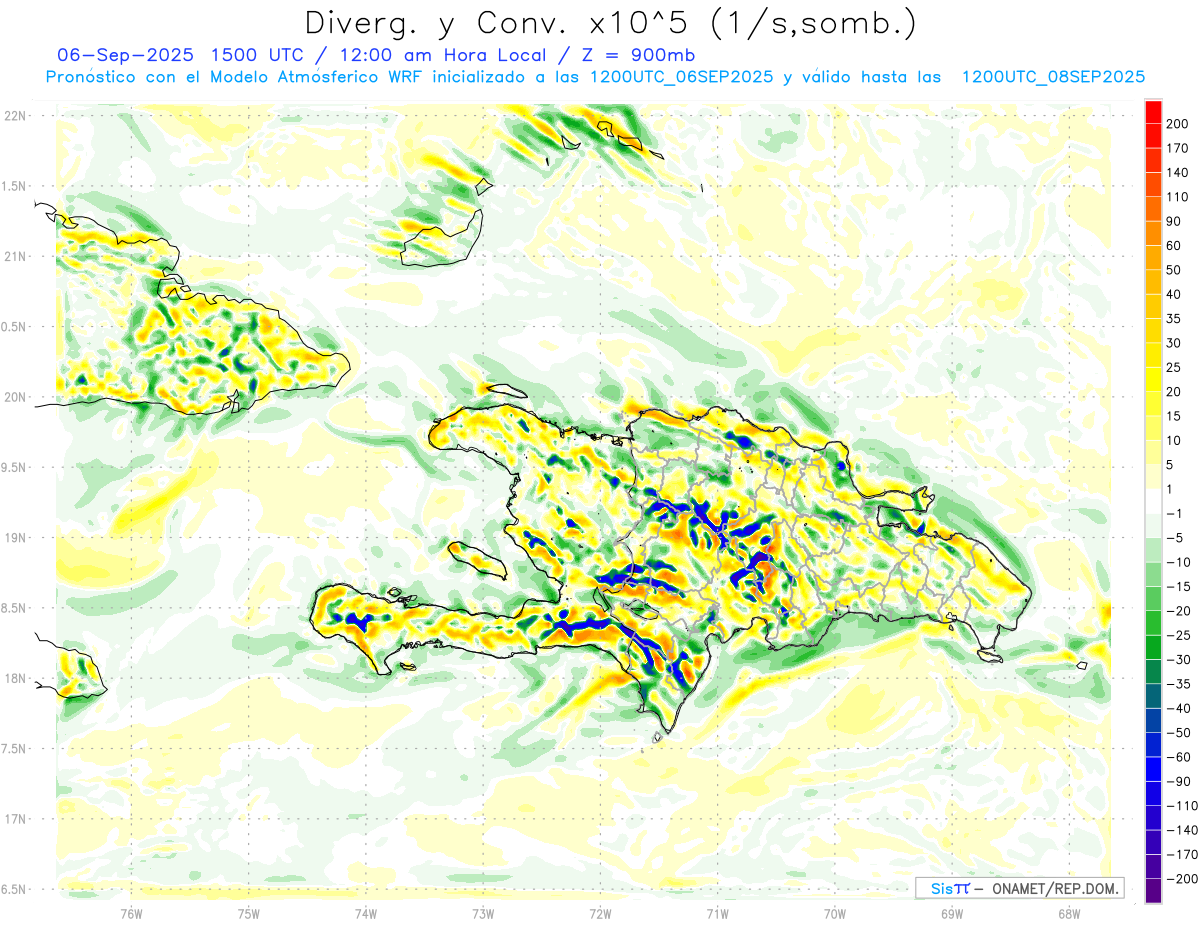This screenshot has width=1200, height=927.
Task: Click the "18N" latitude label
Action: tap(14, 678)
